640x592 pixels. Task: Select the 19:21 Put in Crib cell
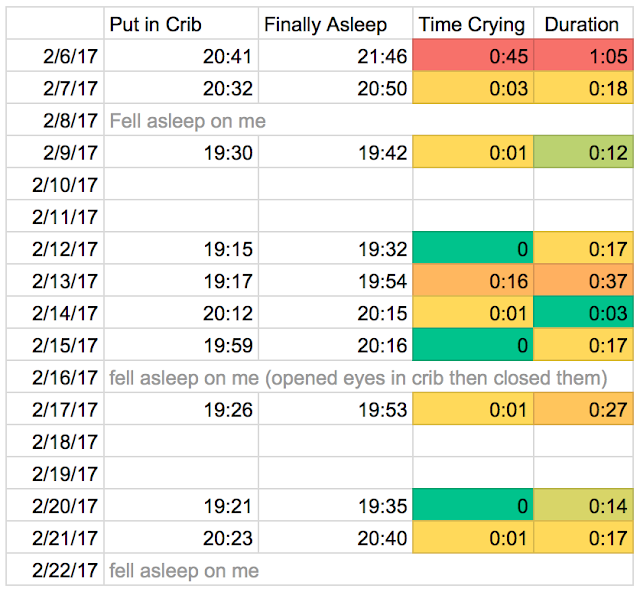(180, 507)
